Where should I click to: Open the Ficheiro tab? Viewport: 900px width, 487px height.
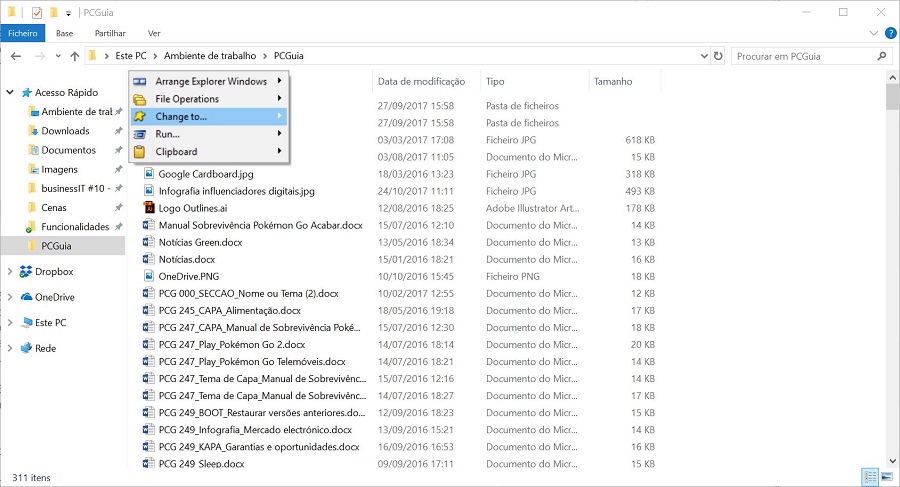point(21,33)
